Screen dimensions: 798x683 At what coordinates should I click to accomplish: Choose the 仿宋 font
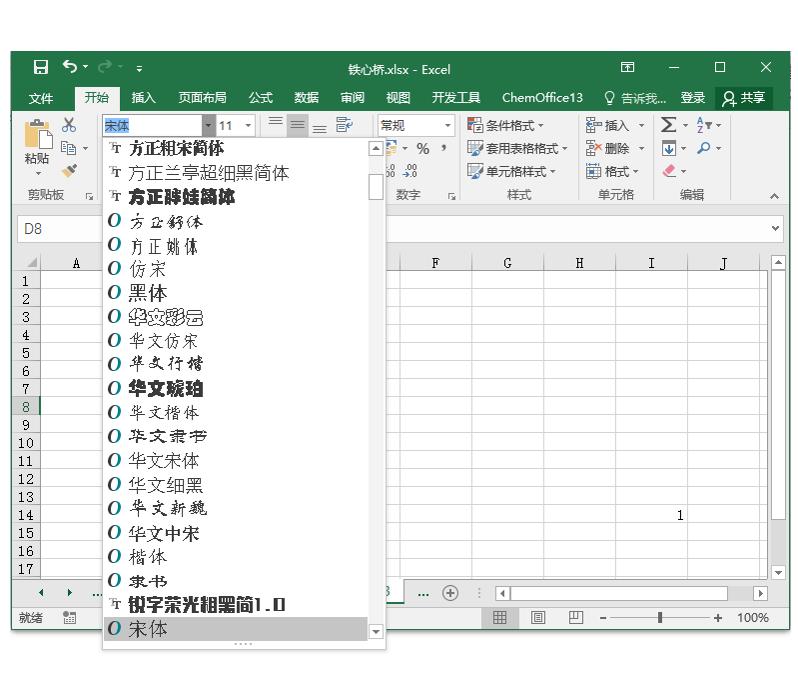point(236,269)
